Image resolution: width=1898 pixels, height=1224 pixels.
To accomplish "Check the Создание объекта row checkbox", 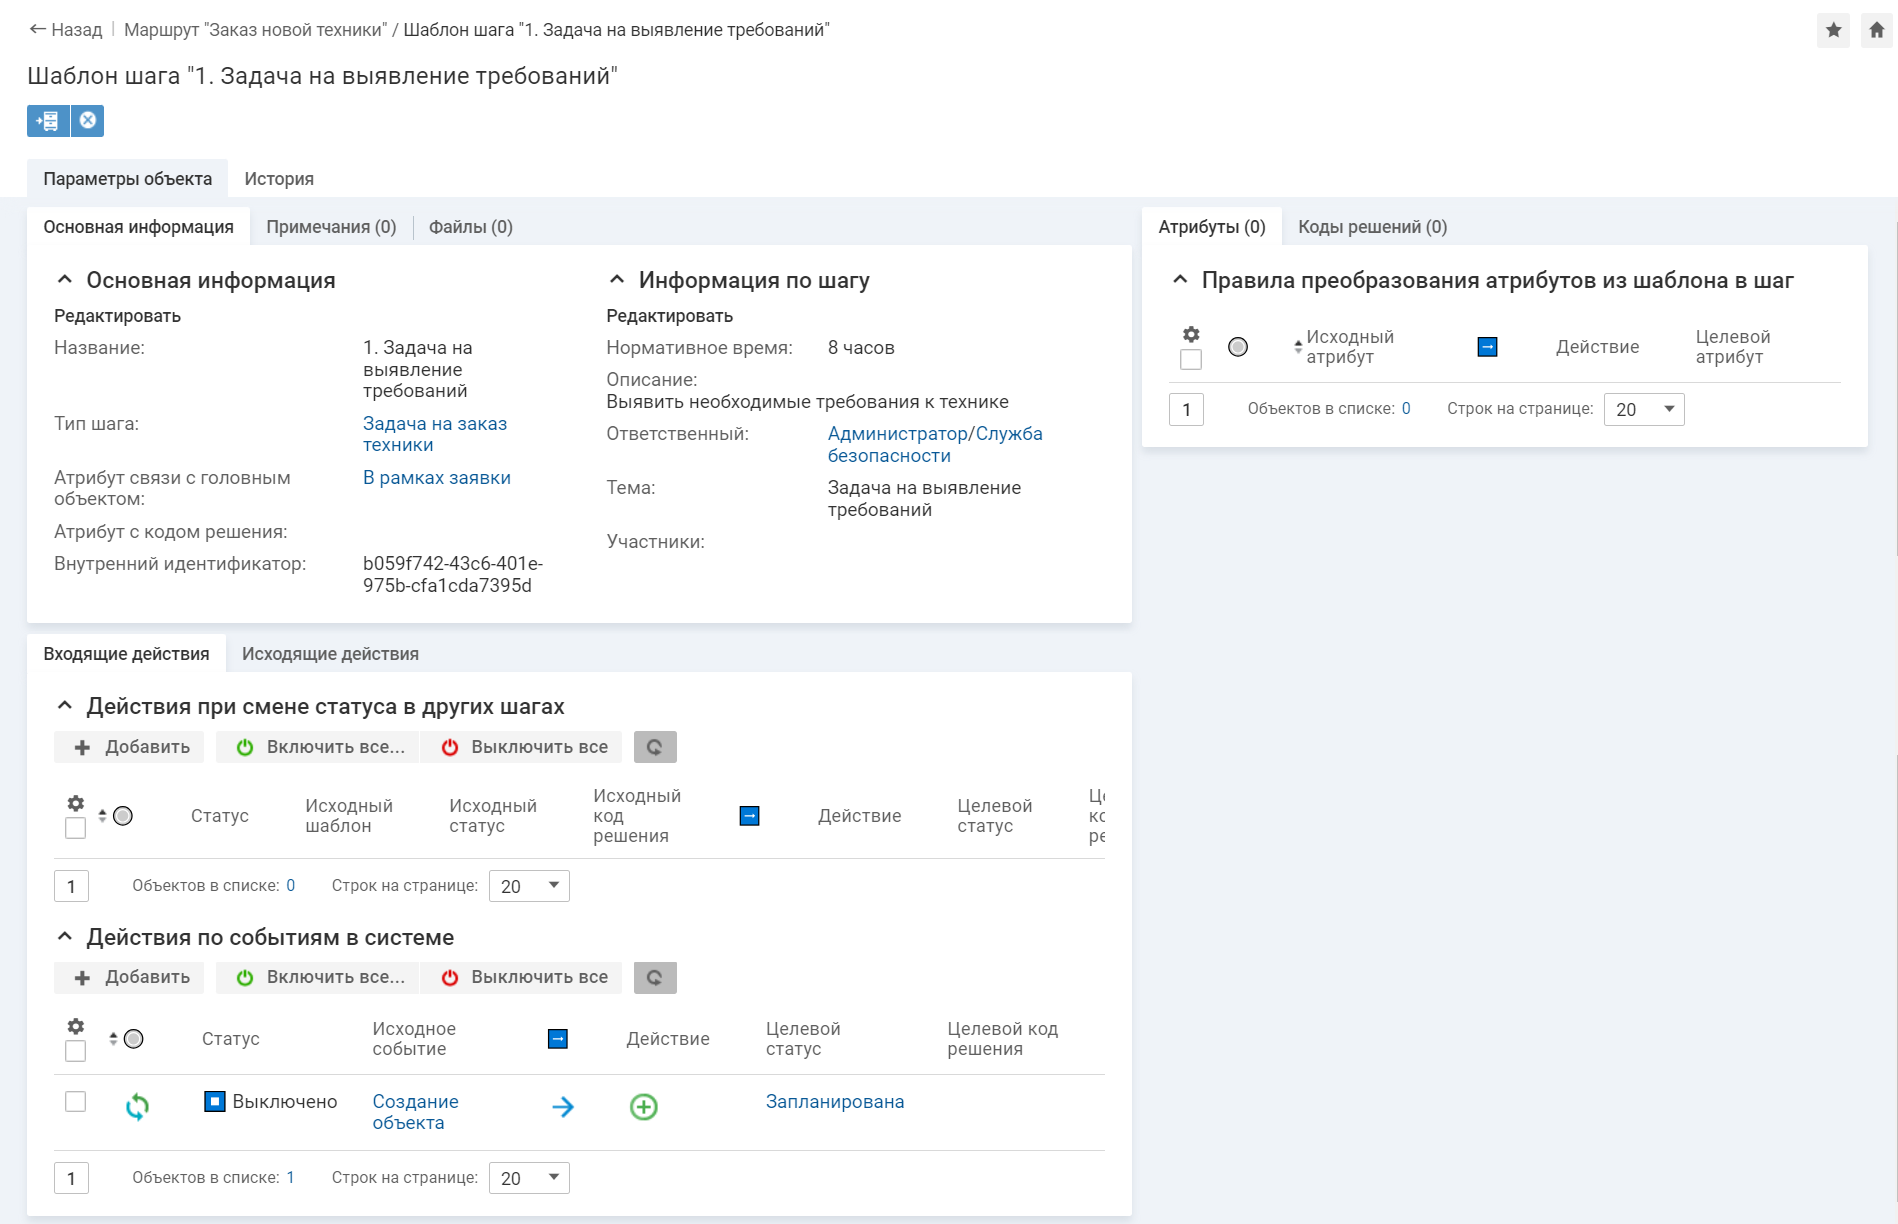I will coord(75,1102).
